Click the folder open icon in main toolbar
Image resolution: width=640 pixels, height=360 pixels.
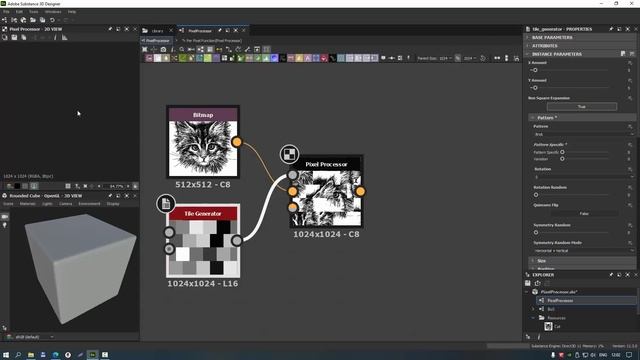pyautogui.click(x=33, y=20)
